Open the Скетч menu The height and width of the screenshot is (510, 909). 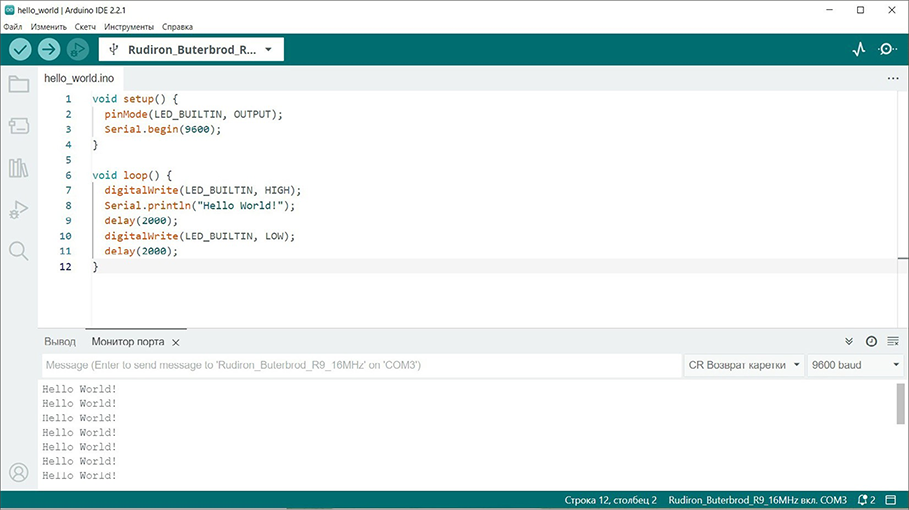point(85,27)
